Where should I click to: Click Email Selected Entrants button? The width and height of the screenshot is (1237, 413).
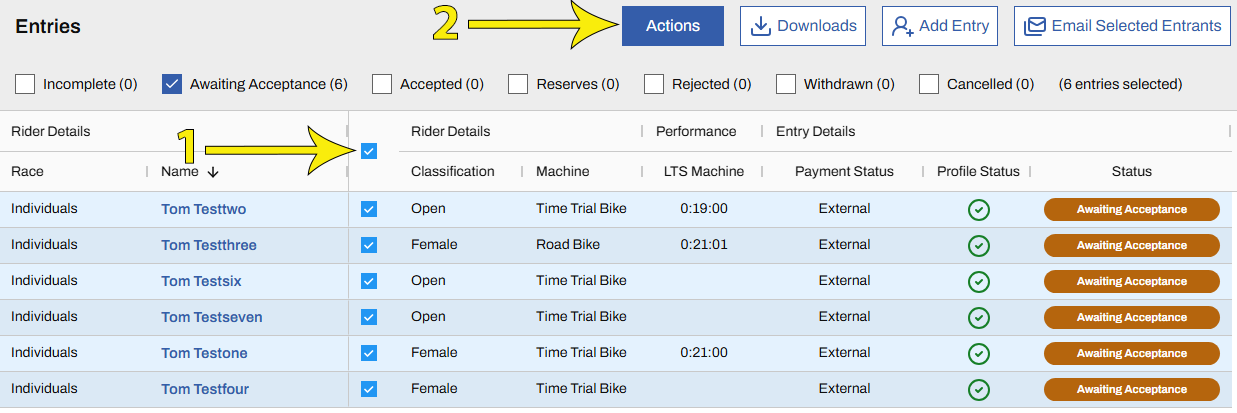1122,26
